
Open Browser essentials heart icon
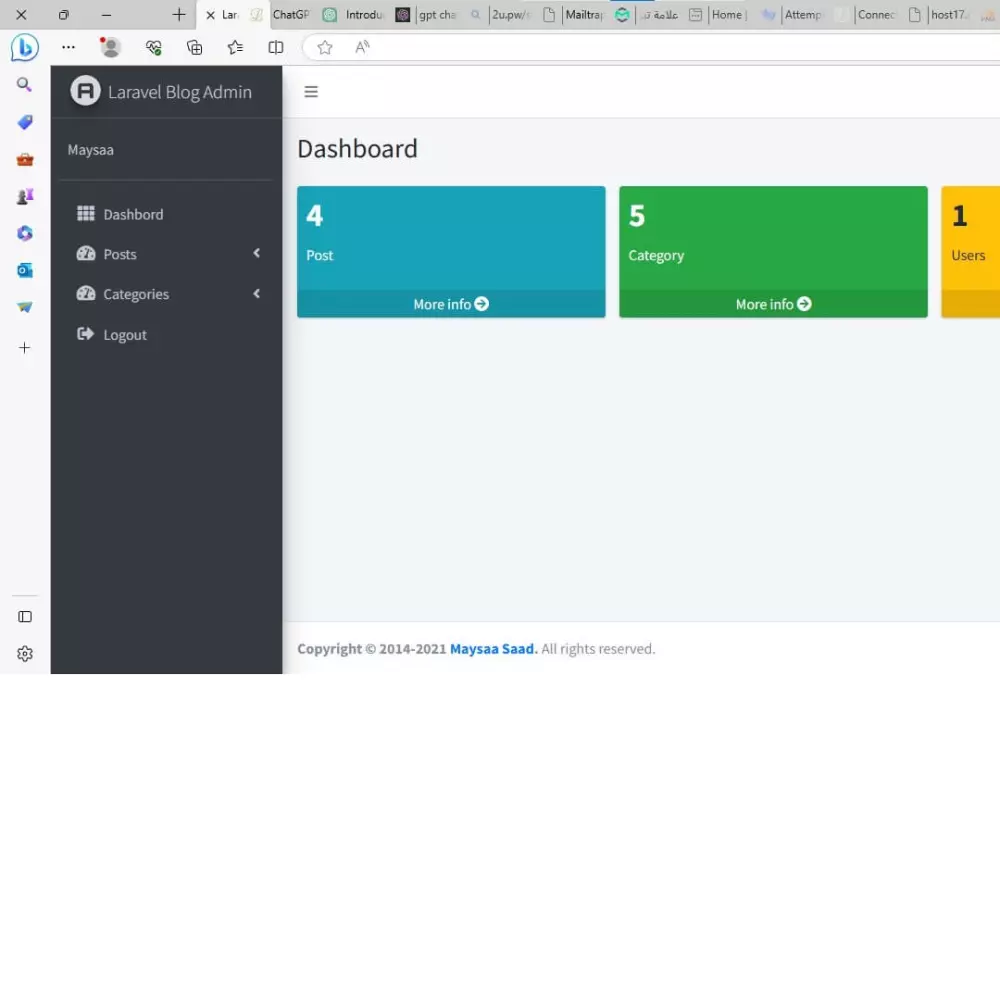tap(154, 47)
